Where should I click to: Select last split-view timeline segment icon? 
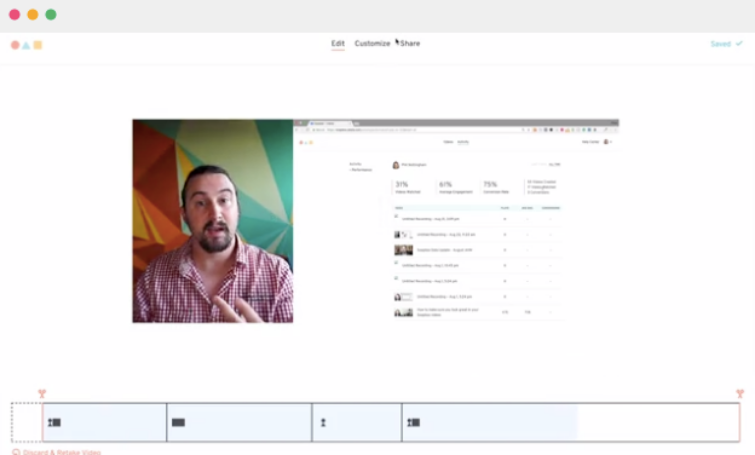pyautogui.click(x=414, y=422)
